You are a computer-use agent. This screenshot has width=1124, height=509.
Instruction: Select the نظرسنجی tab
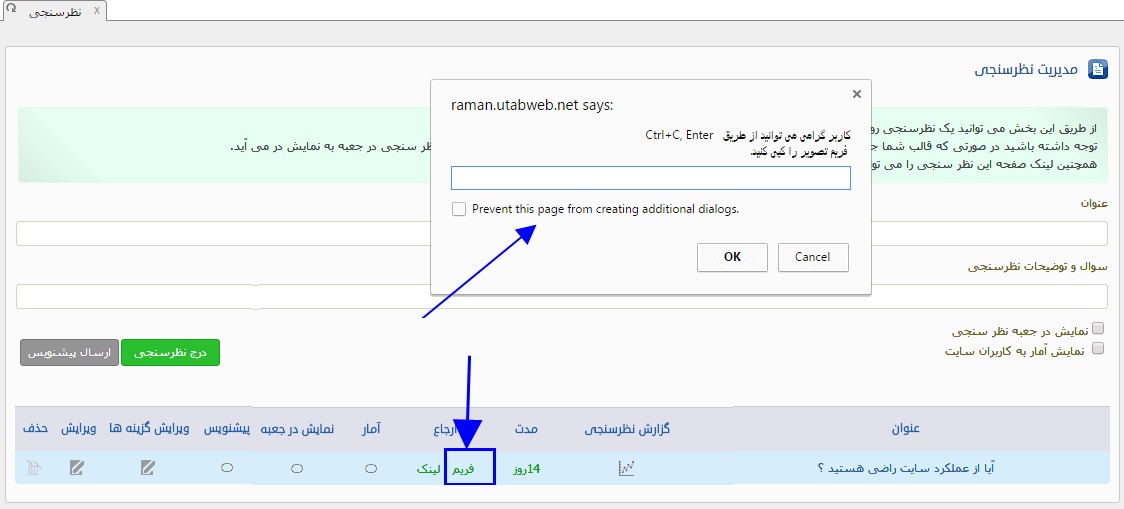tap(55, 11)
